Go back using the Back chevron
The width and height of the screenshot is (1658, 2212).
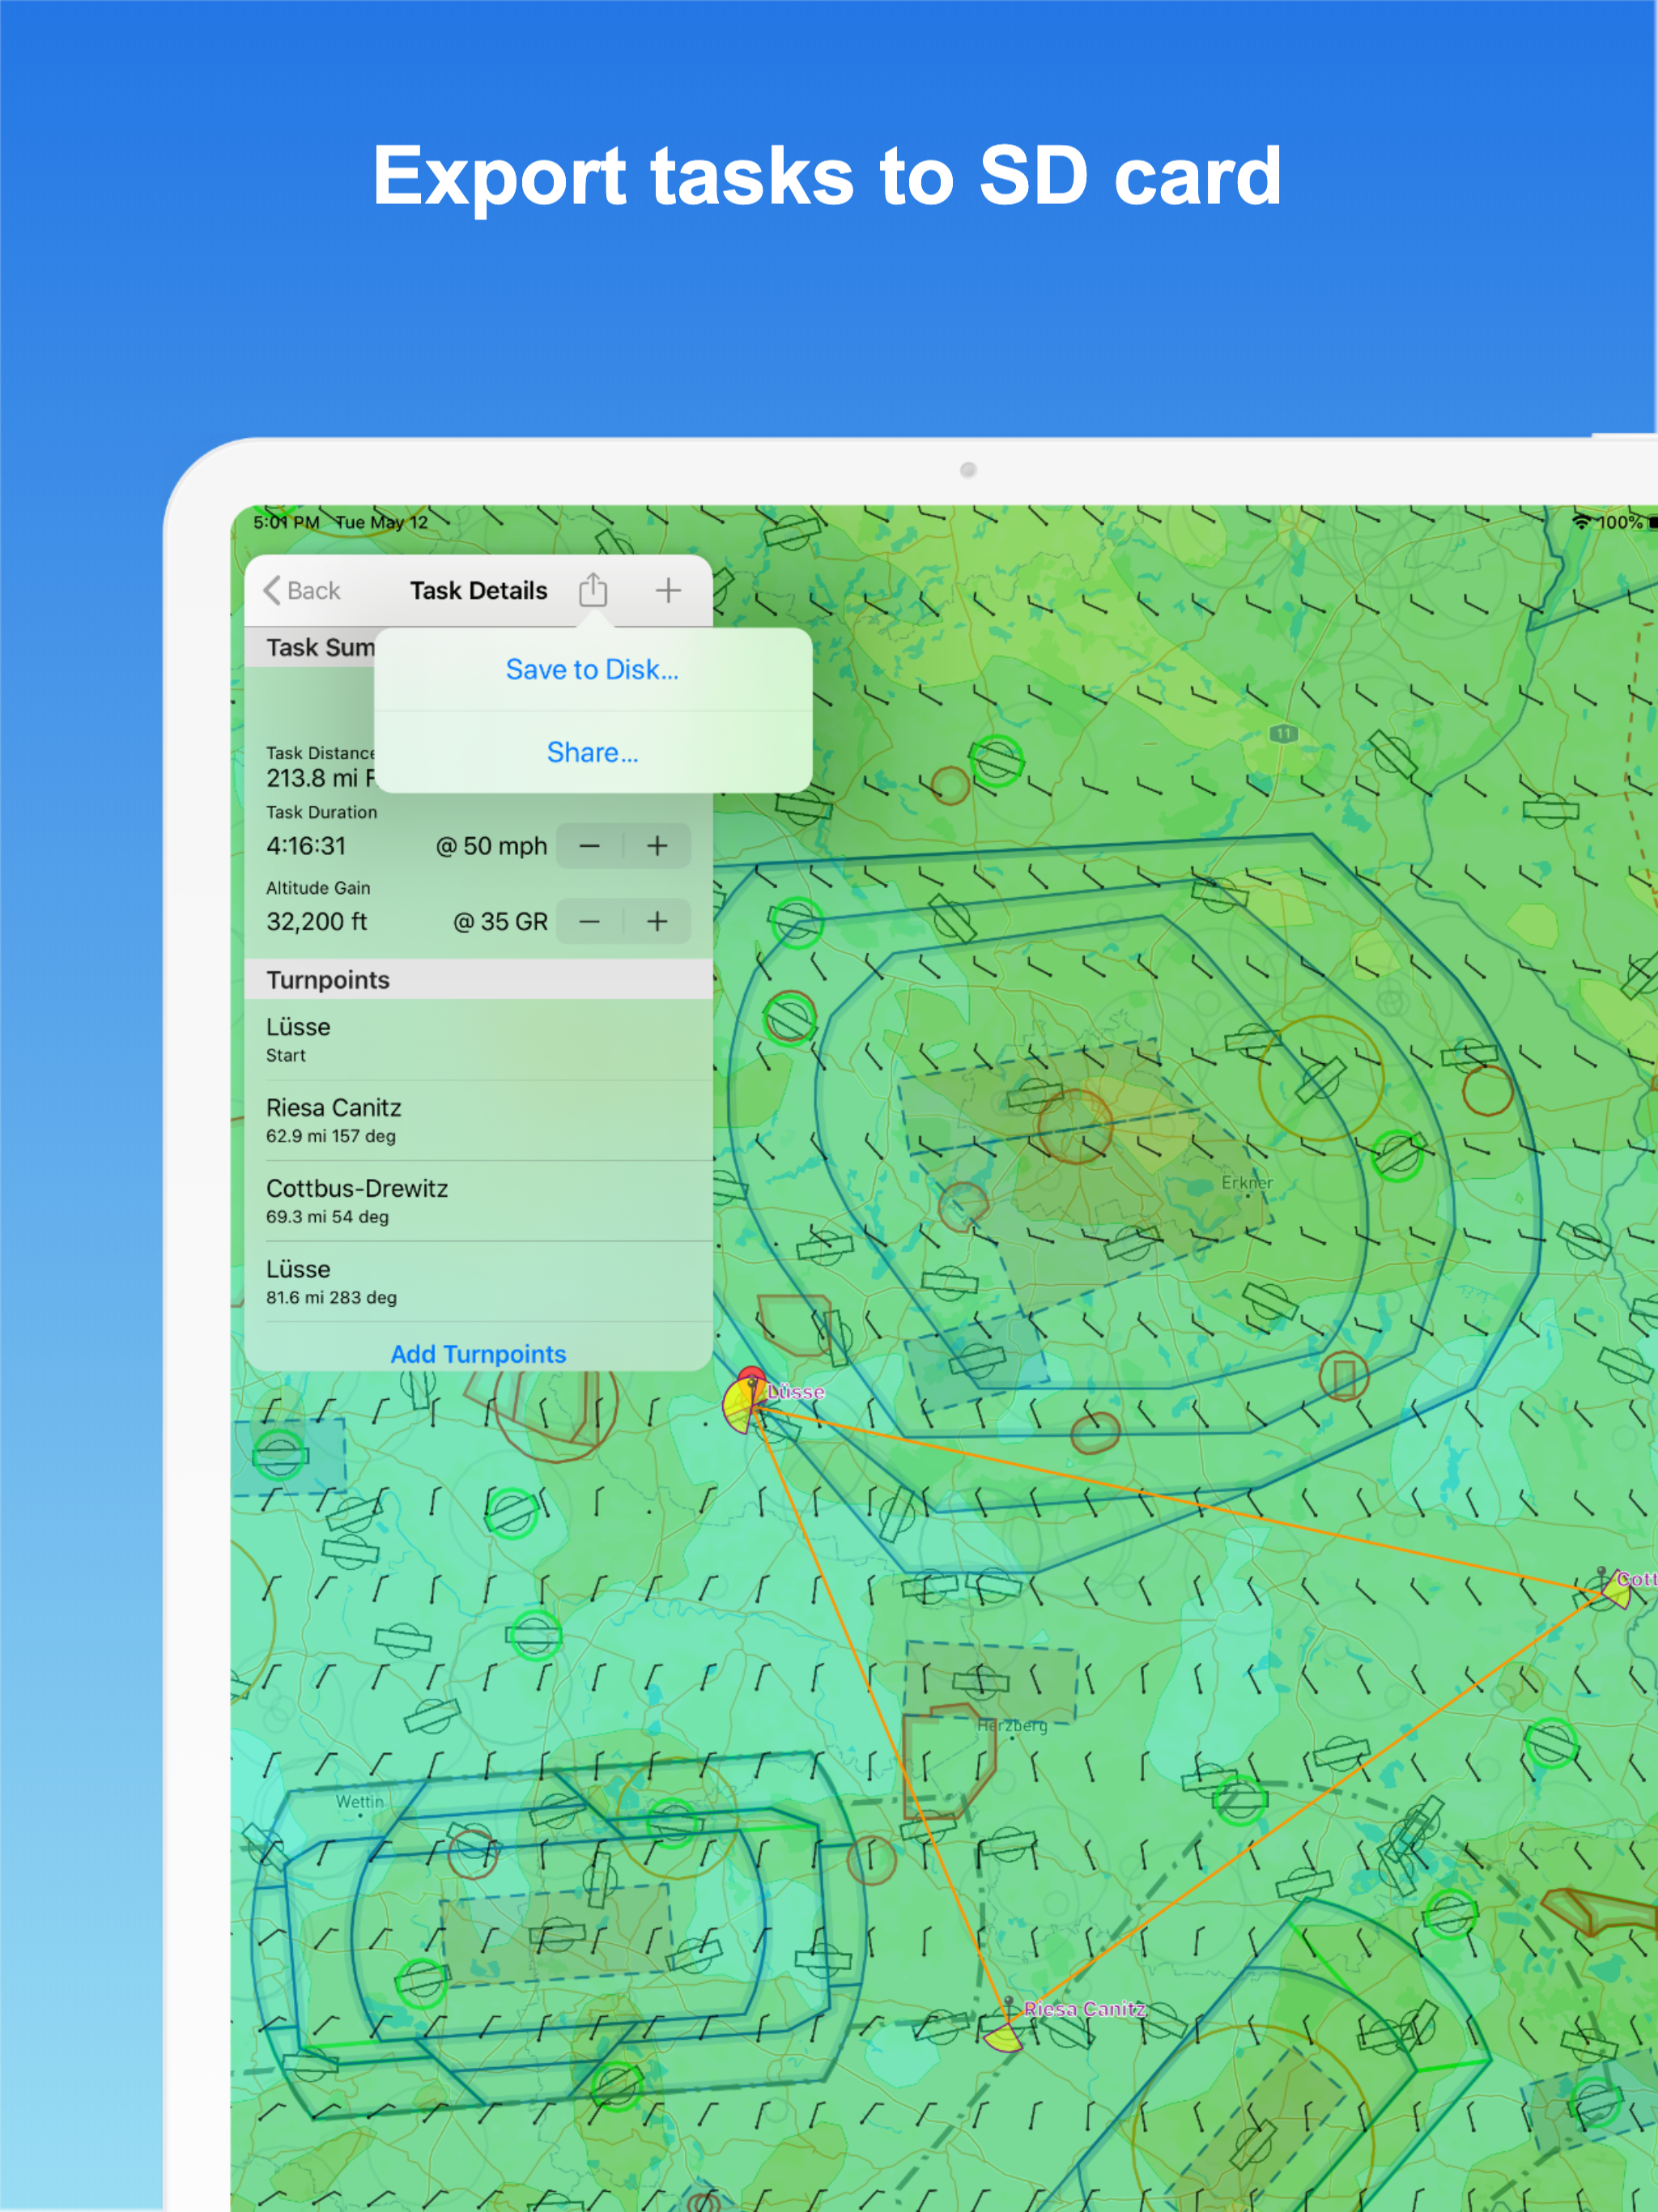click(301, 590)
